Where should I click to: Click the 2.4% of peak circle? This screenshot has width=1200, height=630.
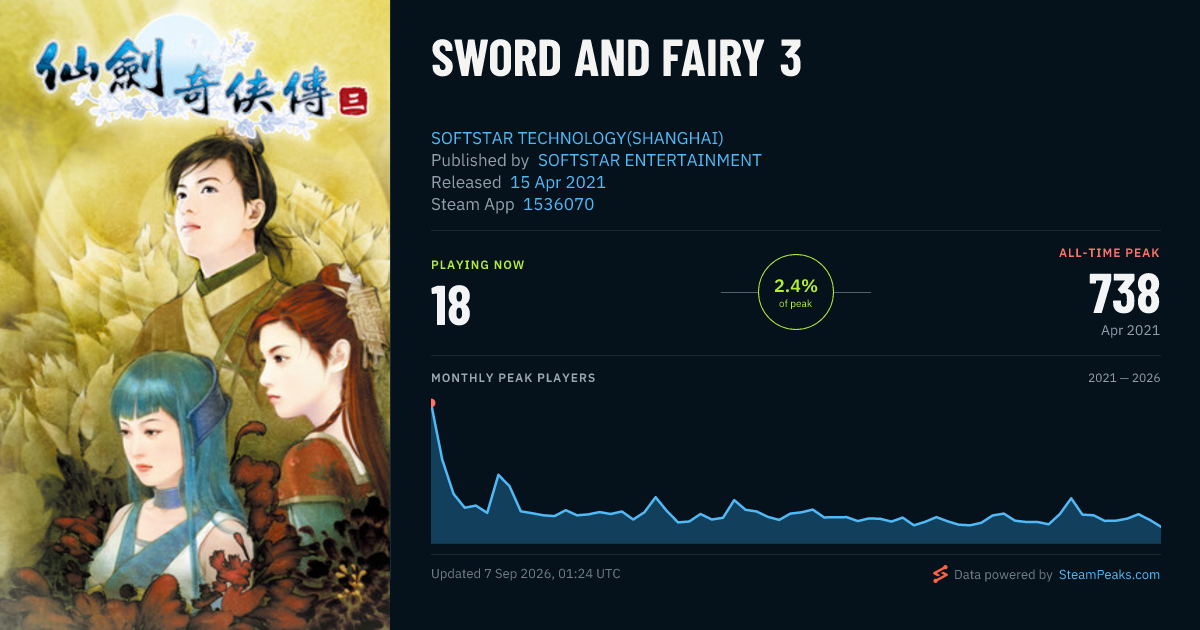(796, 292)
